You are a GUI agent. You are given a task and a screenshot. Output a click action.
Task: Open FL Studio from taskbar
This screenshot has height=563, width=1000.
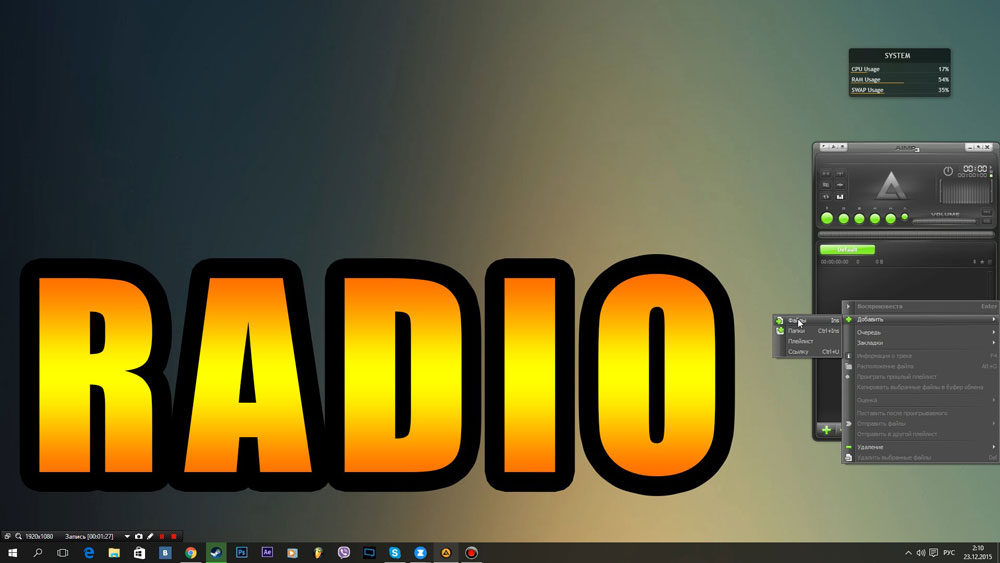point(318,553)
